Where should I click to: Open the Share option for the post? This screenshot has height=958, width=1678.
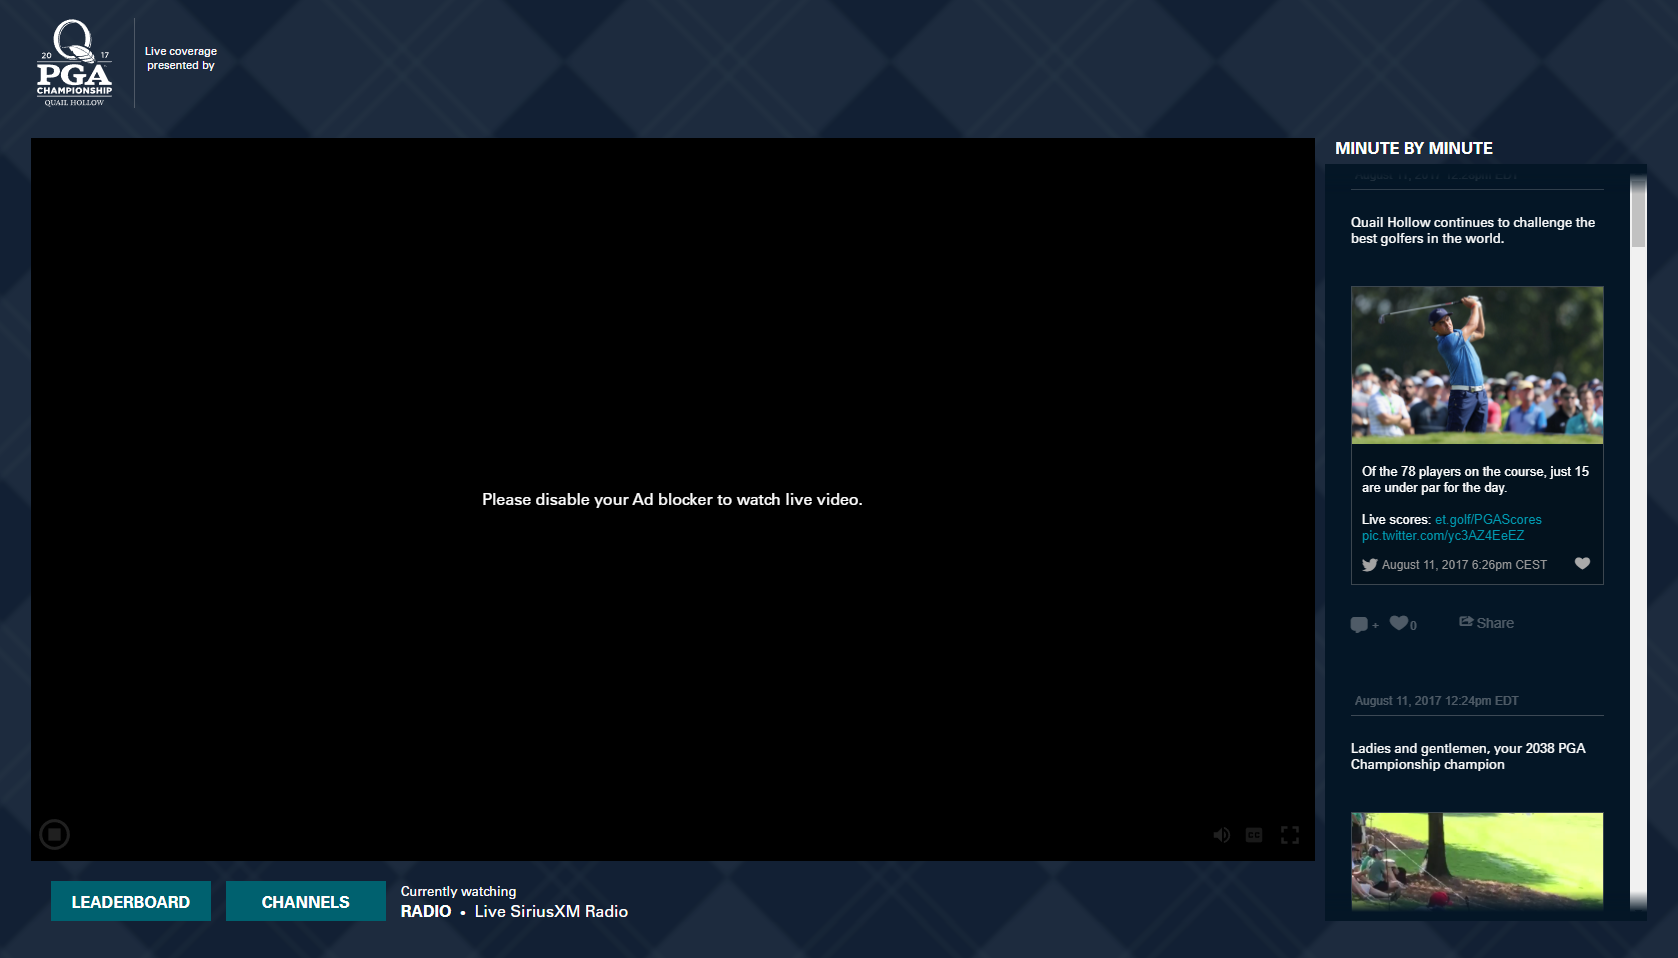point(1486,622)
